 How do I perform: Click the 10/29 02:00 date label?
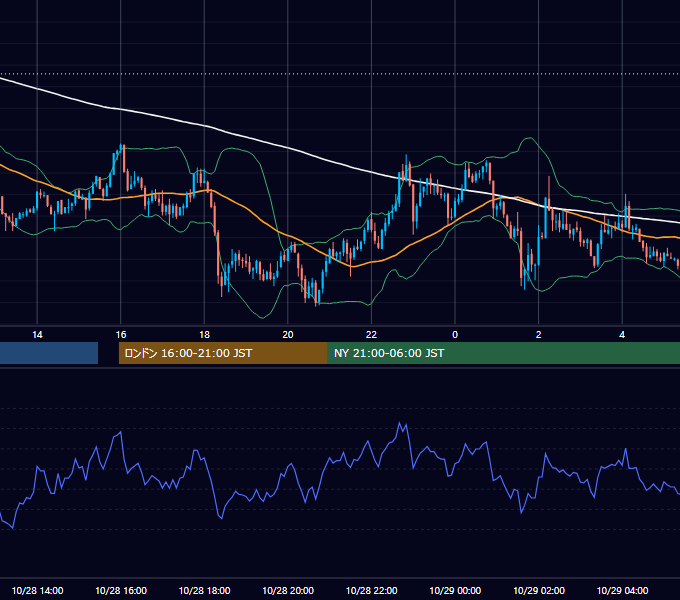(539, 590)
